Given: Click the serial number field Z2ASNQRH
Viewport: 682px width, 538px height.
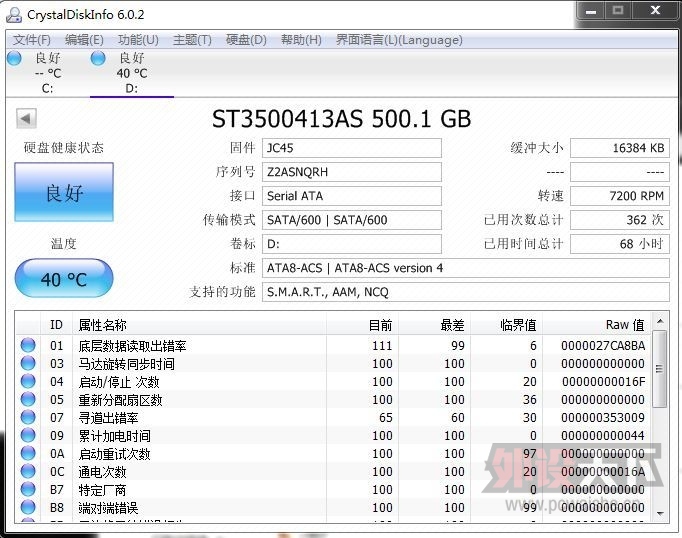Looking at the screenshot, I should [351, 172].
